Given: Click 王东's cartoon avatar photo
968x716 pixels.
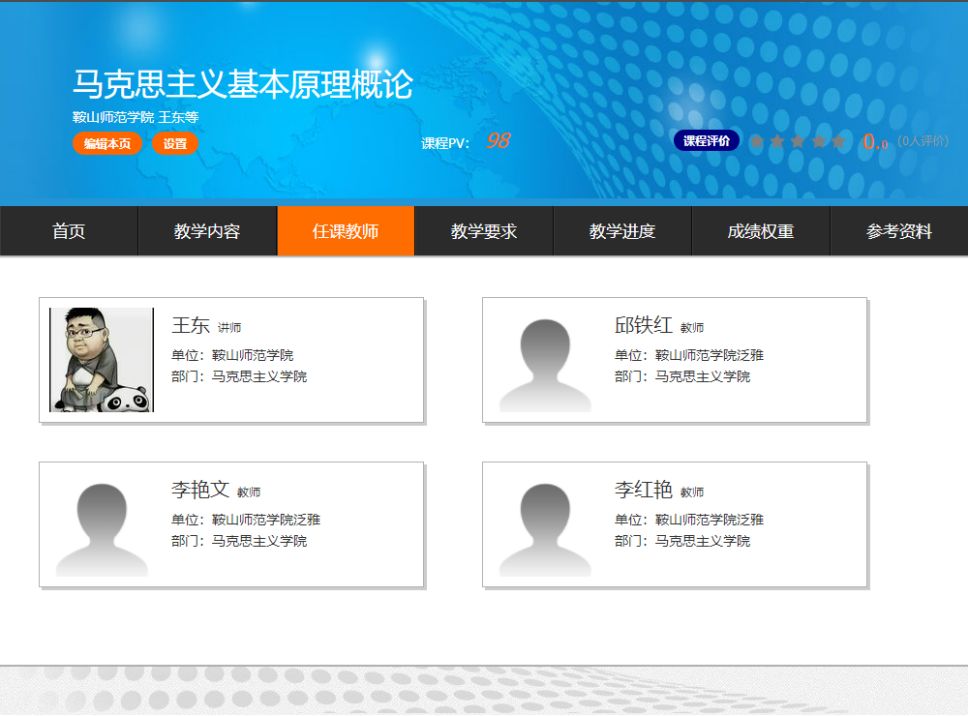Looking at the screenshot, I should click(101, 360).
